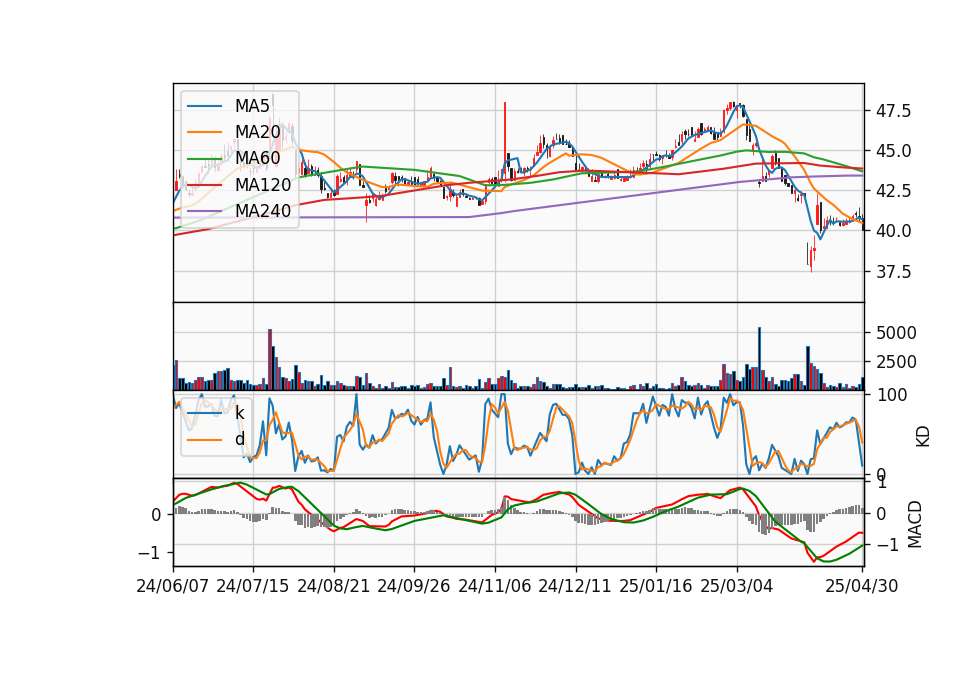The height and width of the screenshot is (690, 960).
Task: Click the MA60 legend label
Action: 257,159
